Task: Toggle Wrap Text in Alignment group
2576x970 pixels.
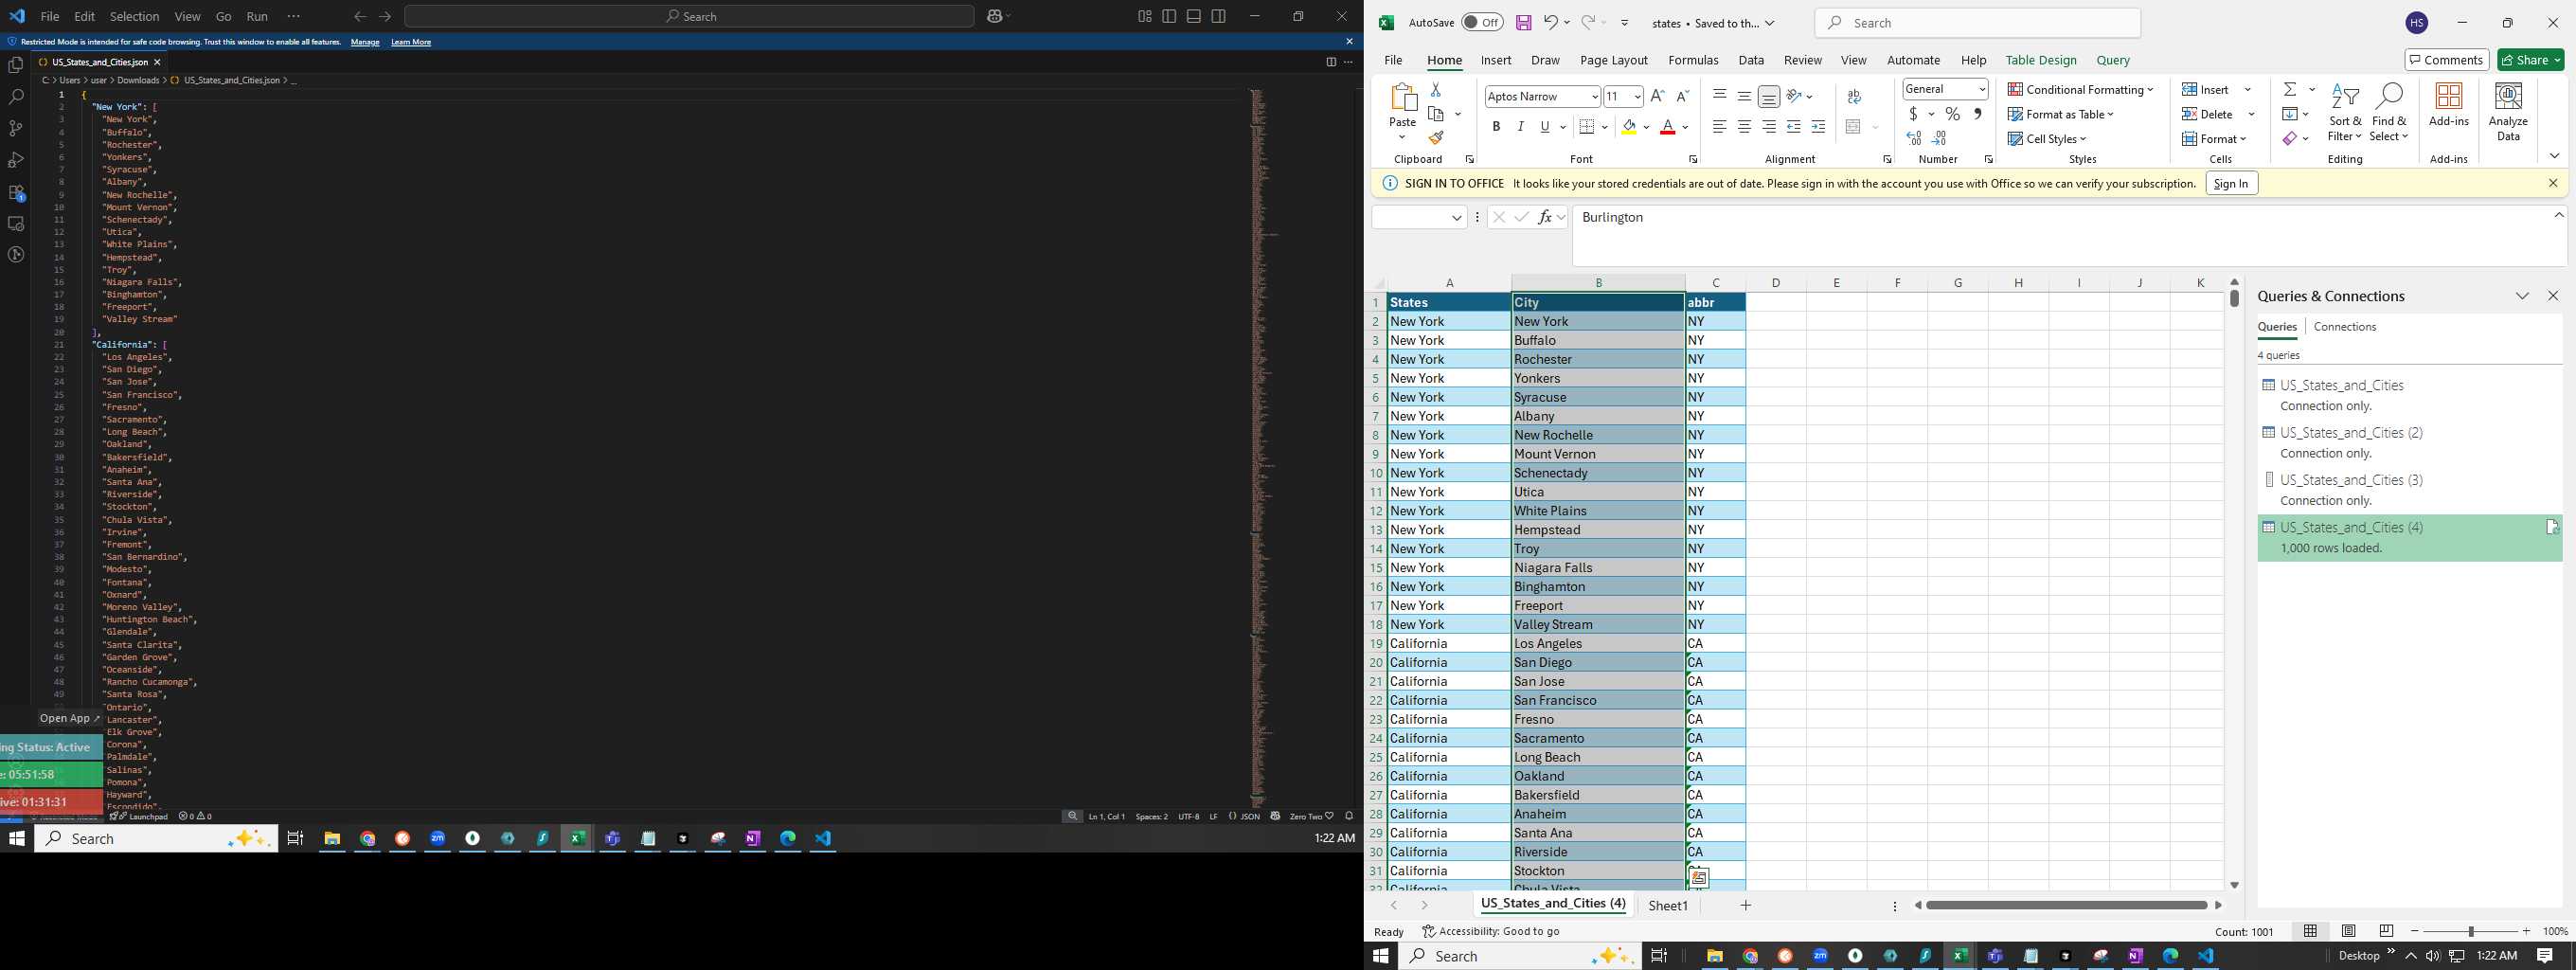Action: [x=1854, y=96]
